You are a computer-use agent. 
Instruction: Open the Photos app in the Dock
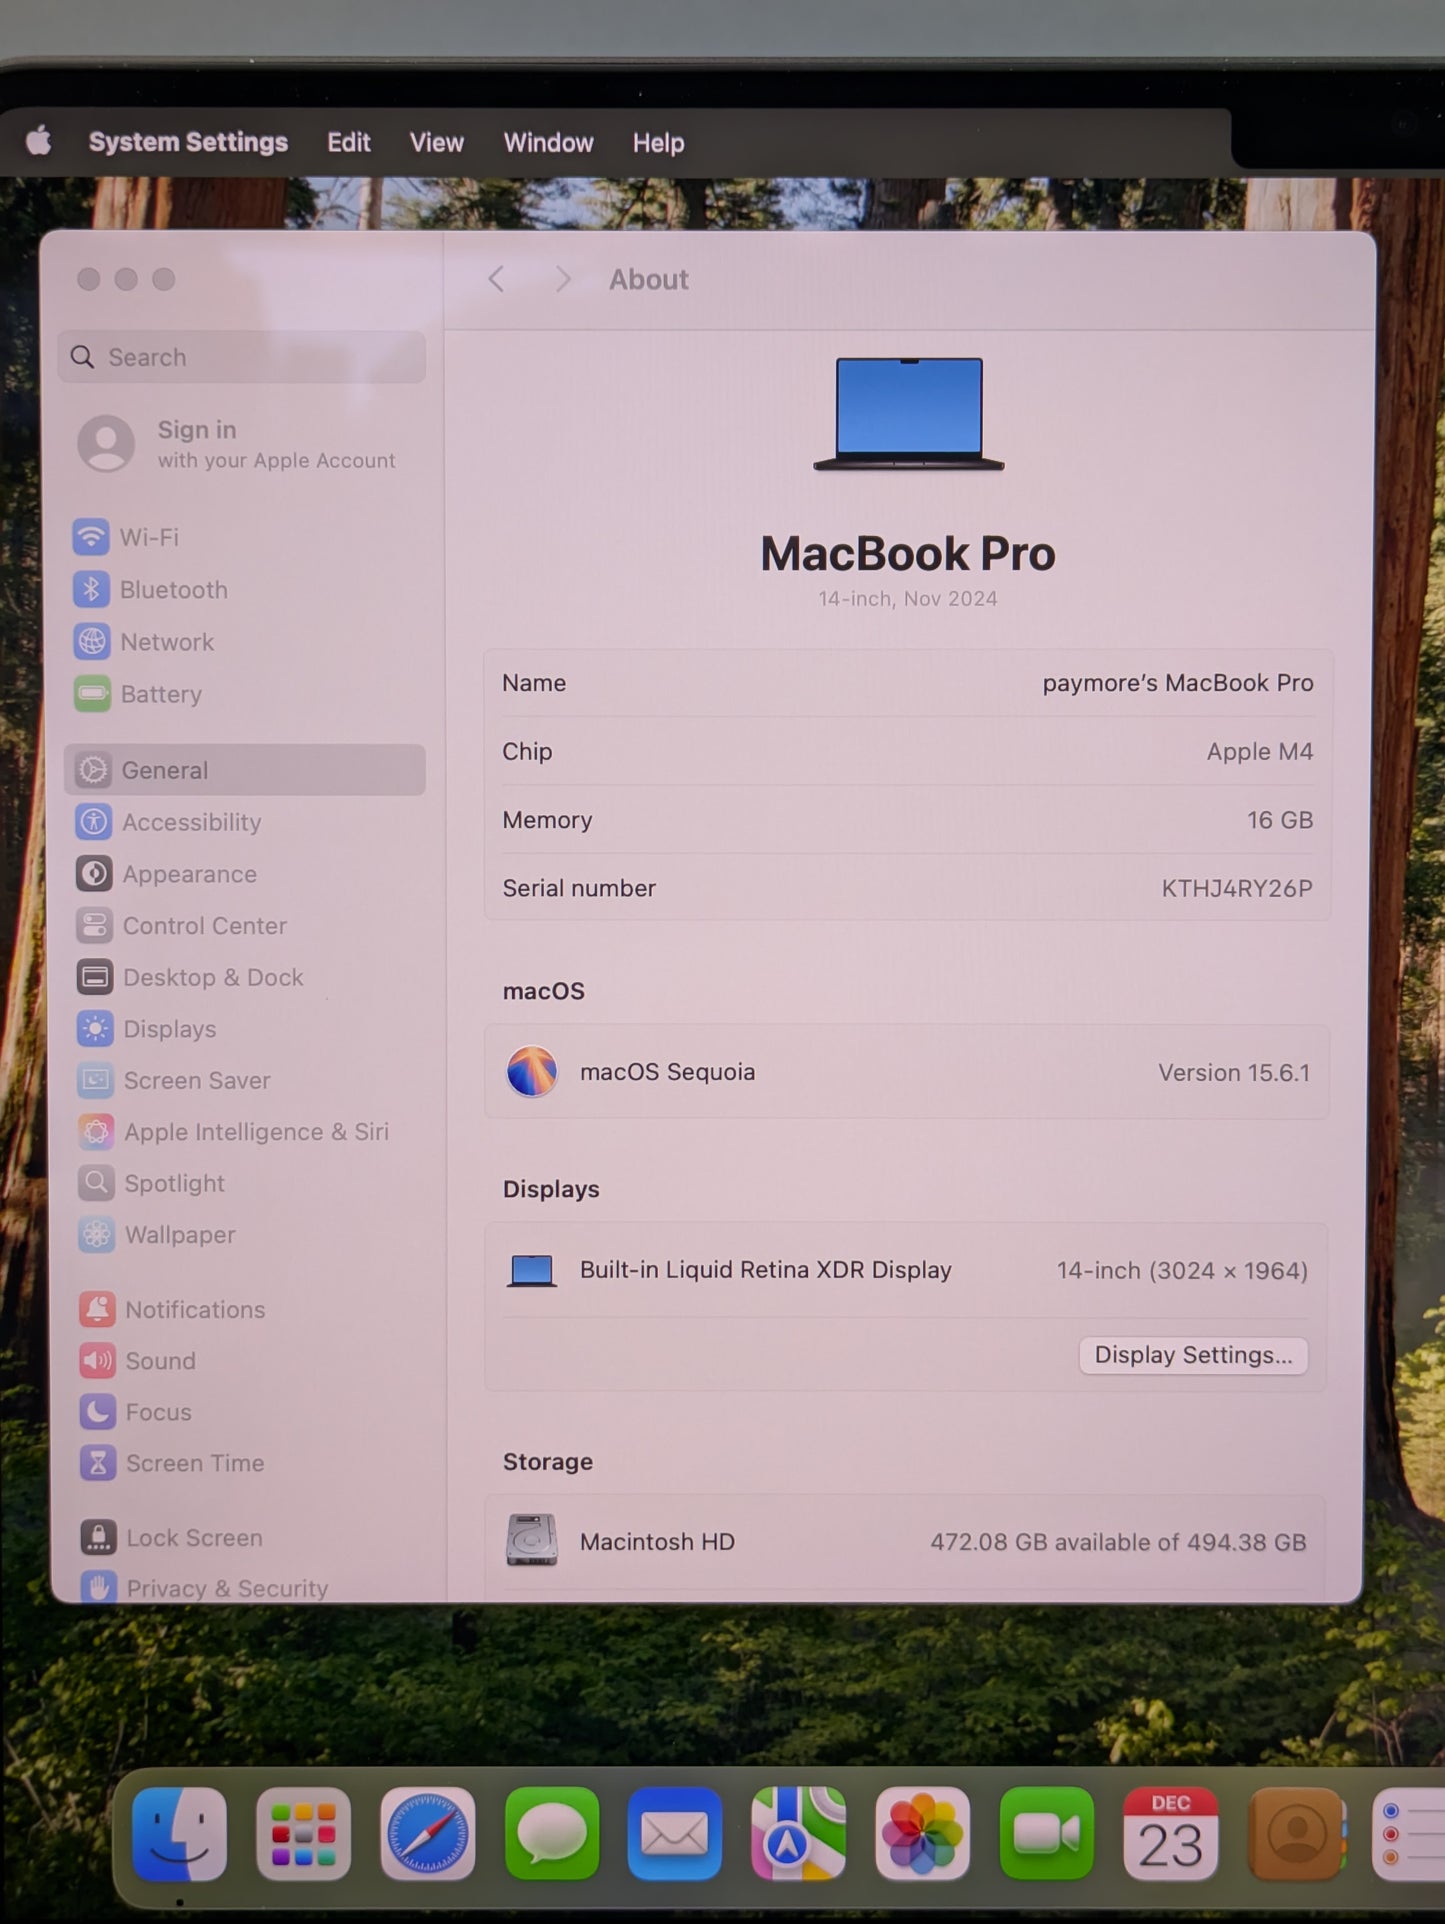coord(922,1835)
